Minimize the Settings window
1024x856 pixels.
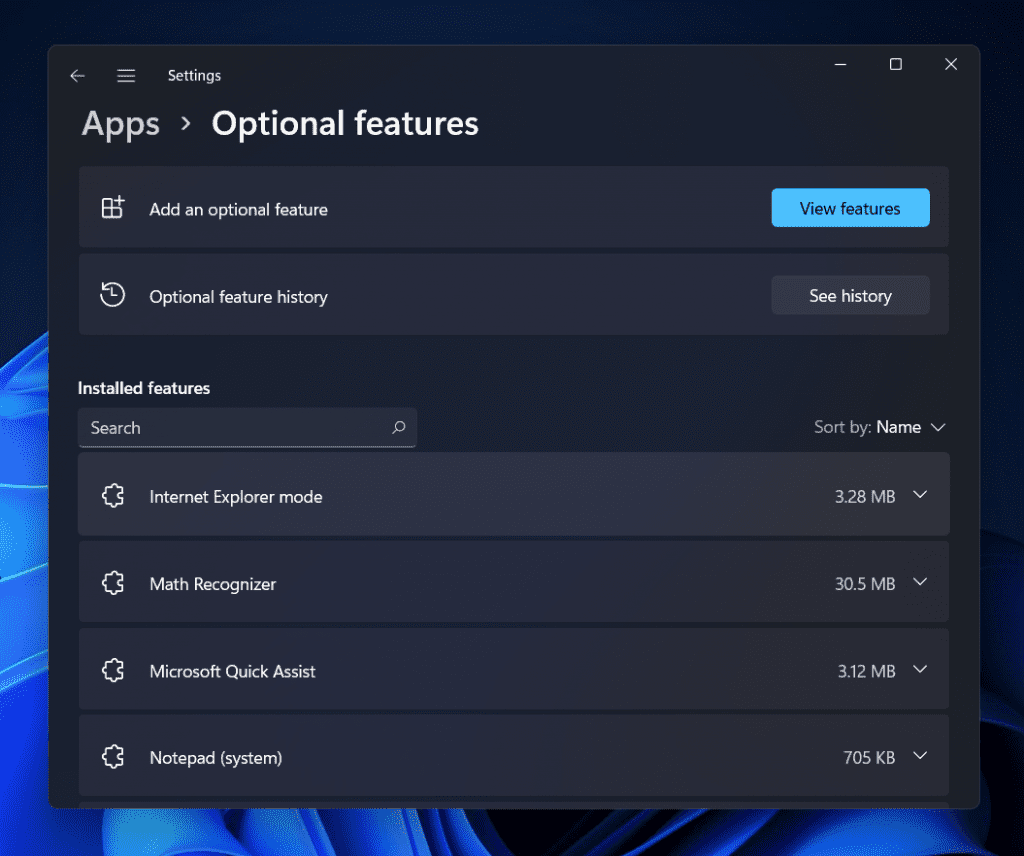[x=840, y=64]
